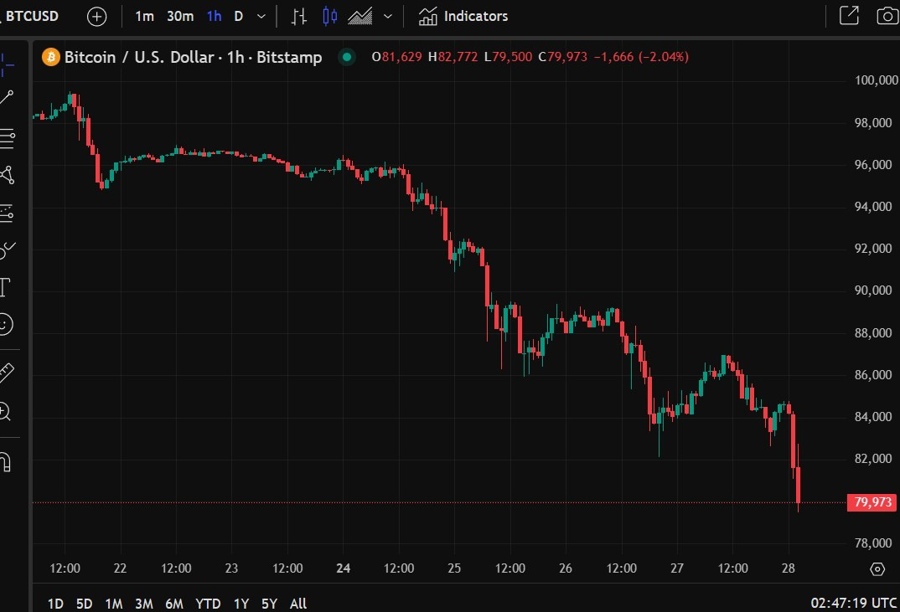The image size is (900, 612).
Task: Toggle the magnet mode tool
Action: coord(6,462)
